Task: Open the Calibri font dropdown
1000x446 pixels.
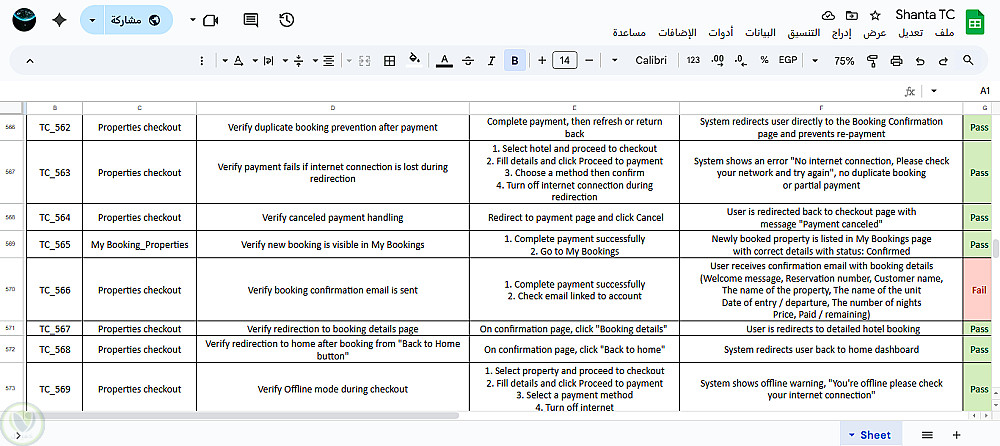Action: point(643,61)
